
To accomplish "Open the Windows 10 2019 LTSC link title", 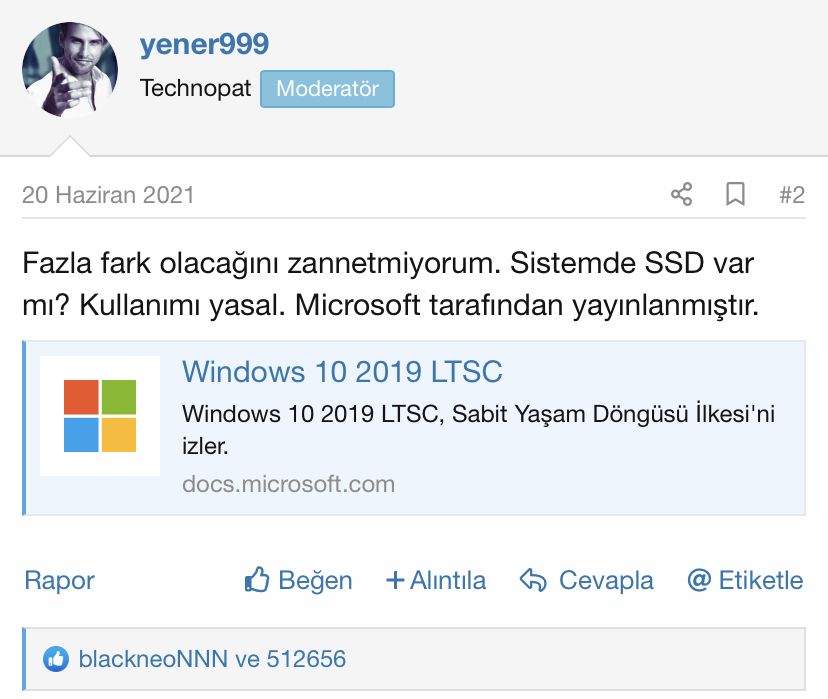I will (x=342, y=371).
